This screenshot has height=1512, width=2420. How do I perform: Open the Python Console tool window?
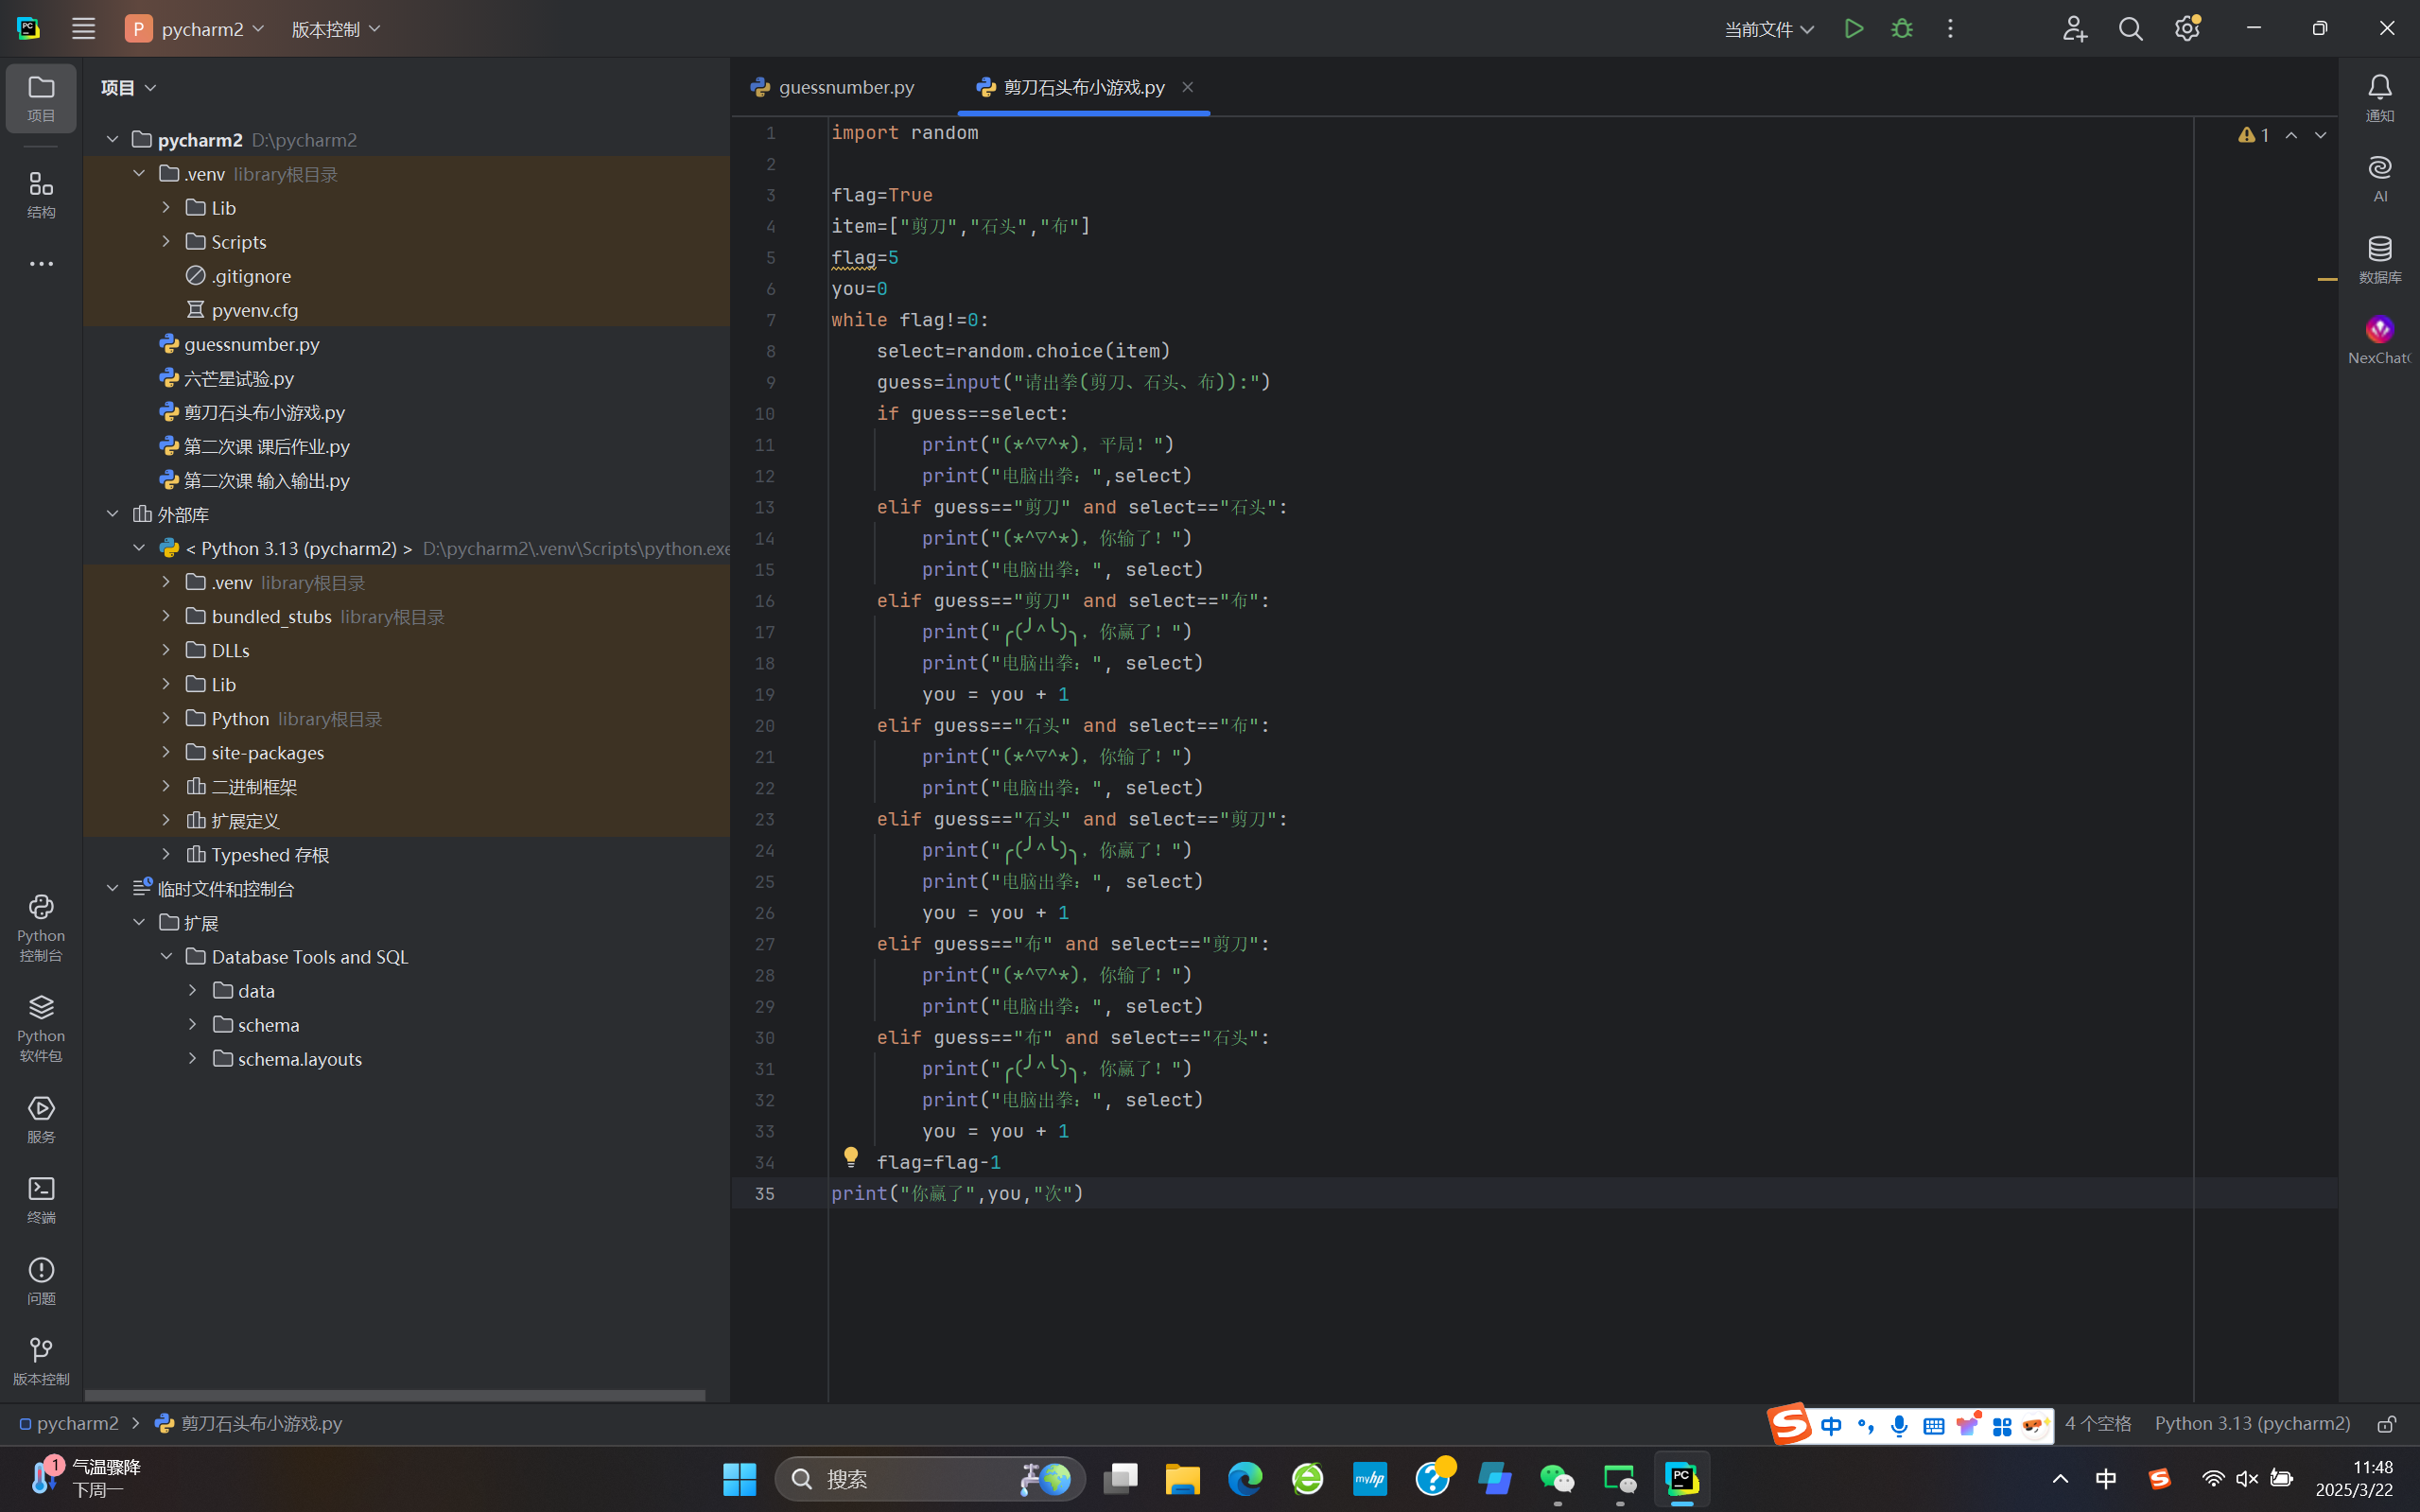tap(41, 927)
